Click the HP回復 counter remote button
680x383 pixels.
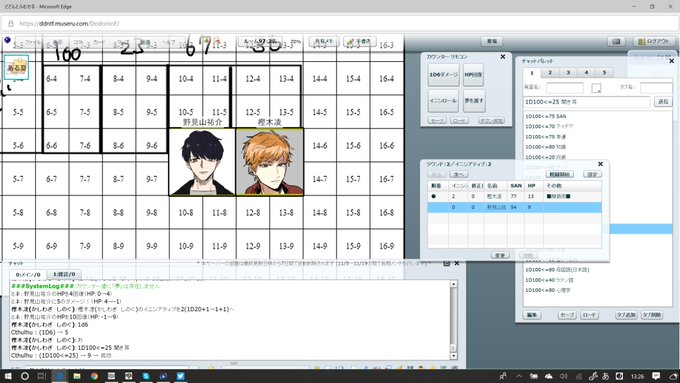tap(474, 75)
